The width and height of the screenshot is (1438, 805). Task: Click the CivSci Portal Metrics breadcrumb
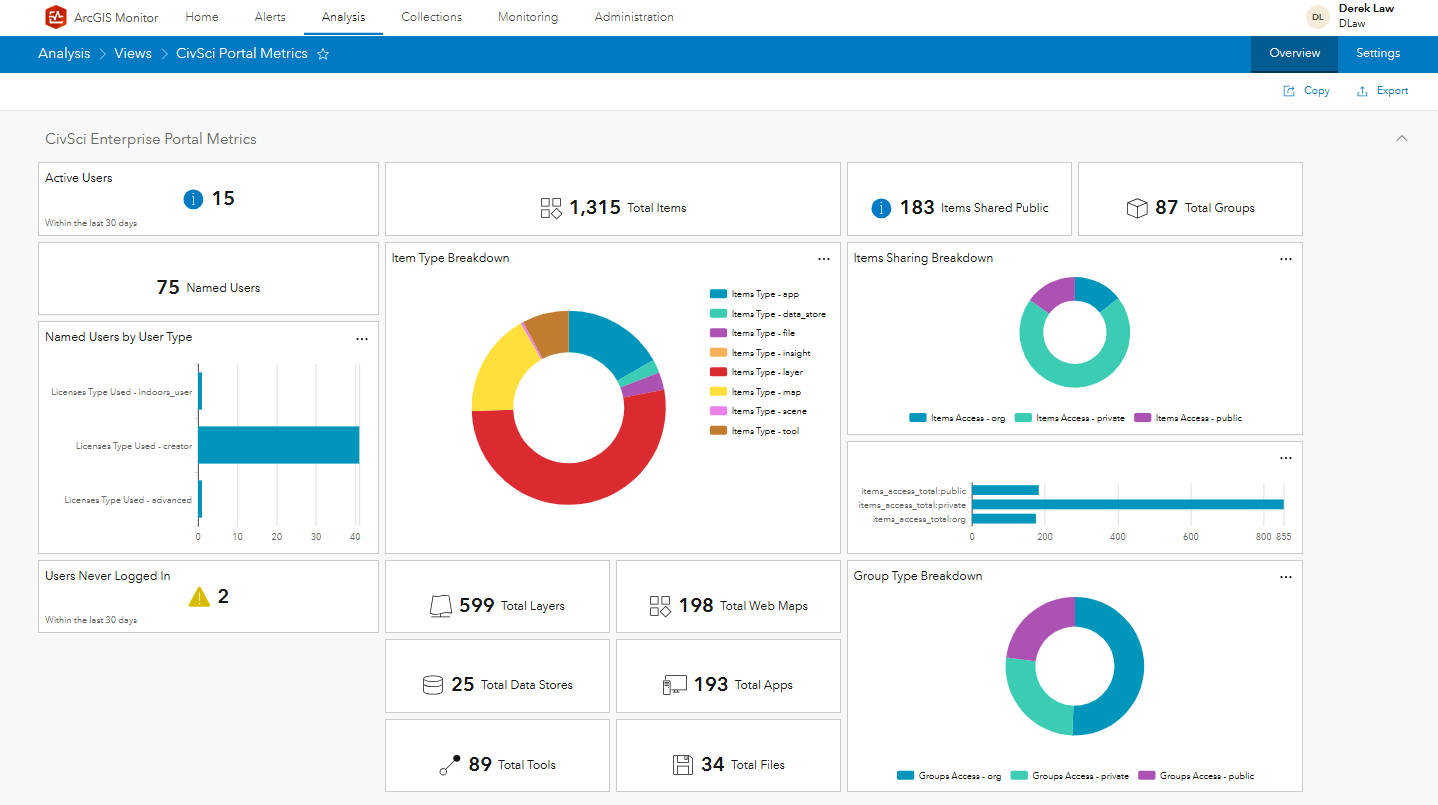pos(242,54)
